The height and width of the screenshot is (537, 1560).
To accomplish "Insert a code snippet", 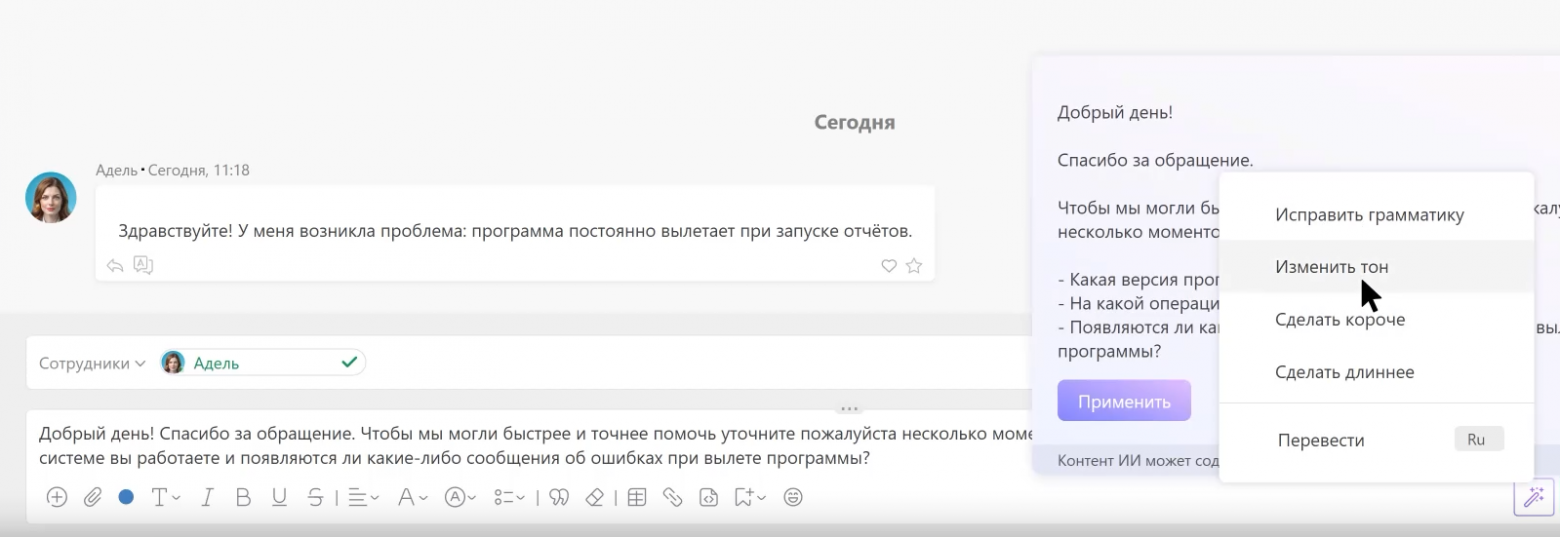I will pos(709,497).
